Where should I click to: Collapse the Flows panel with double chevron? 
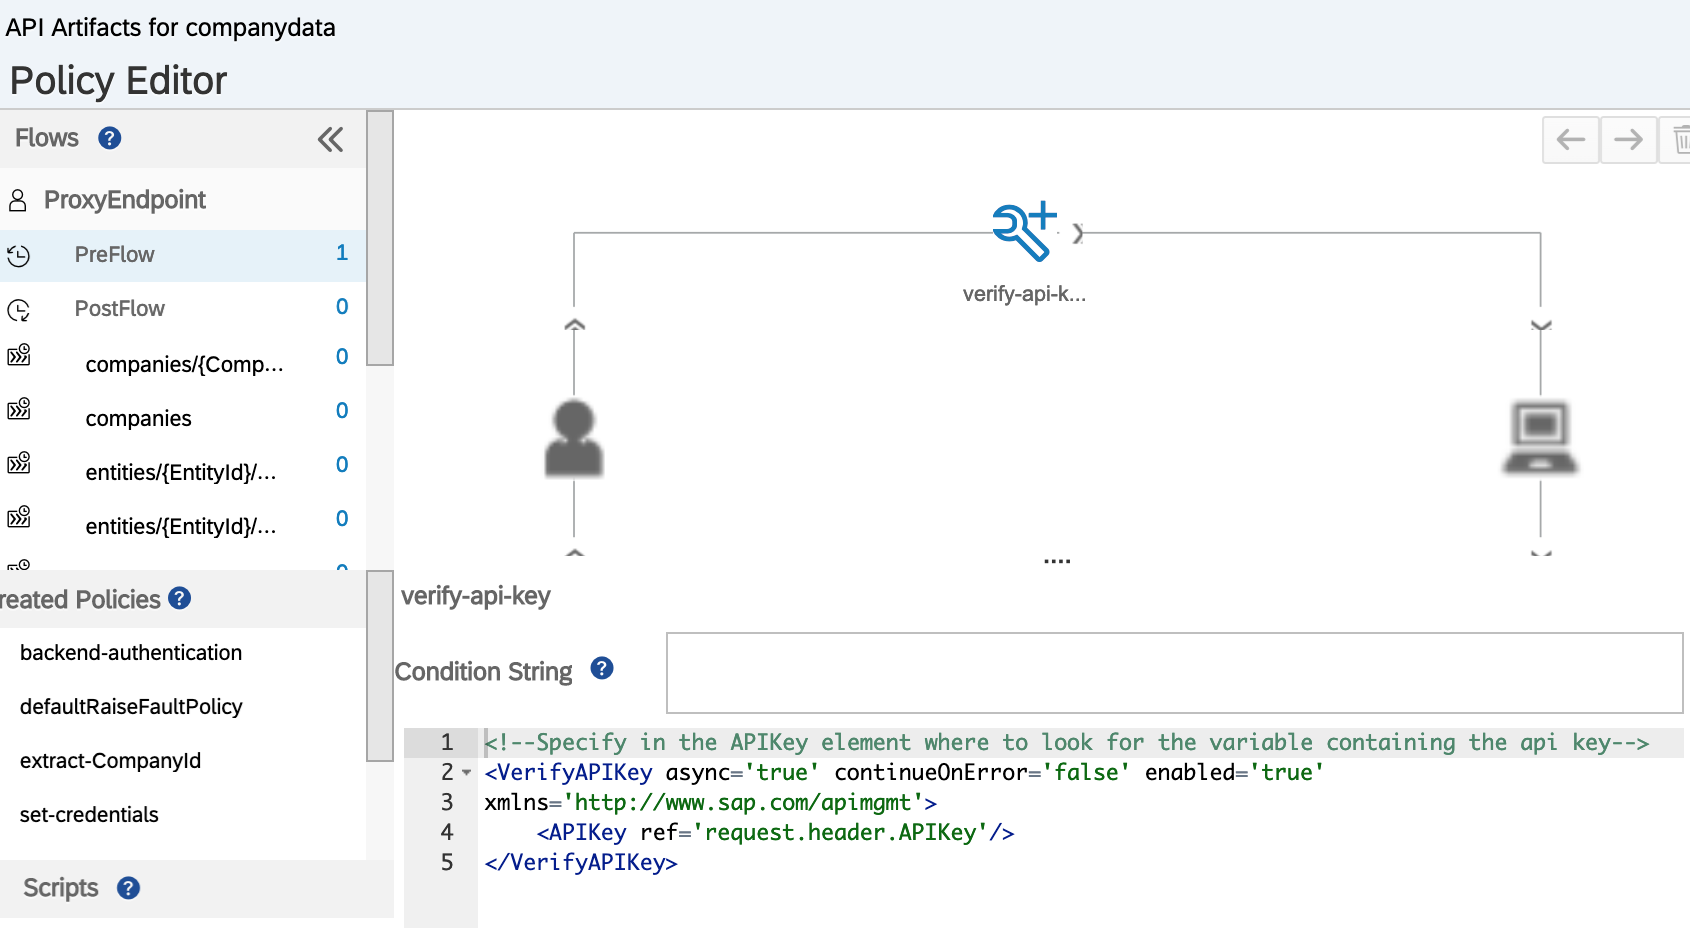click(x=330, y=139)
